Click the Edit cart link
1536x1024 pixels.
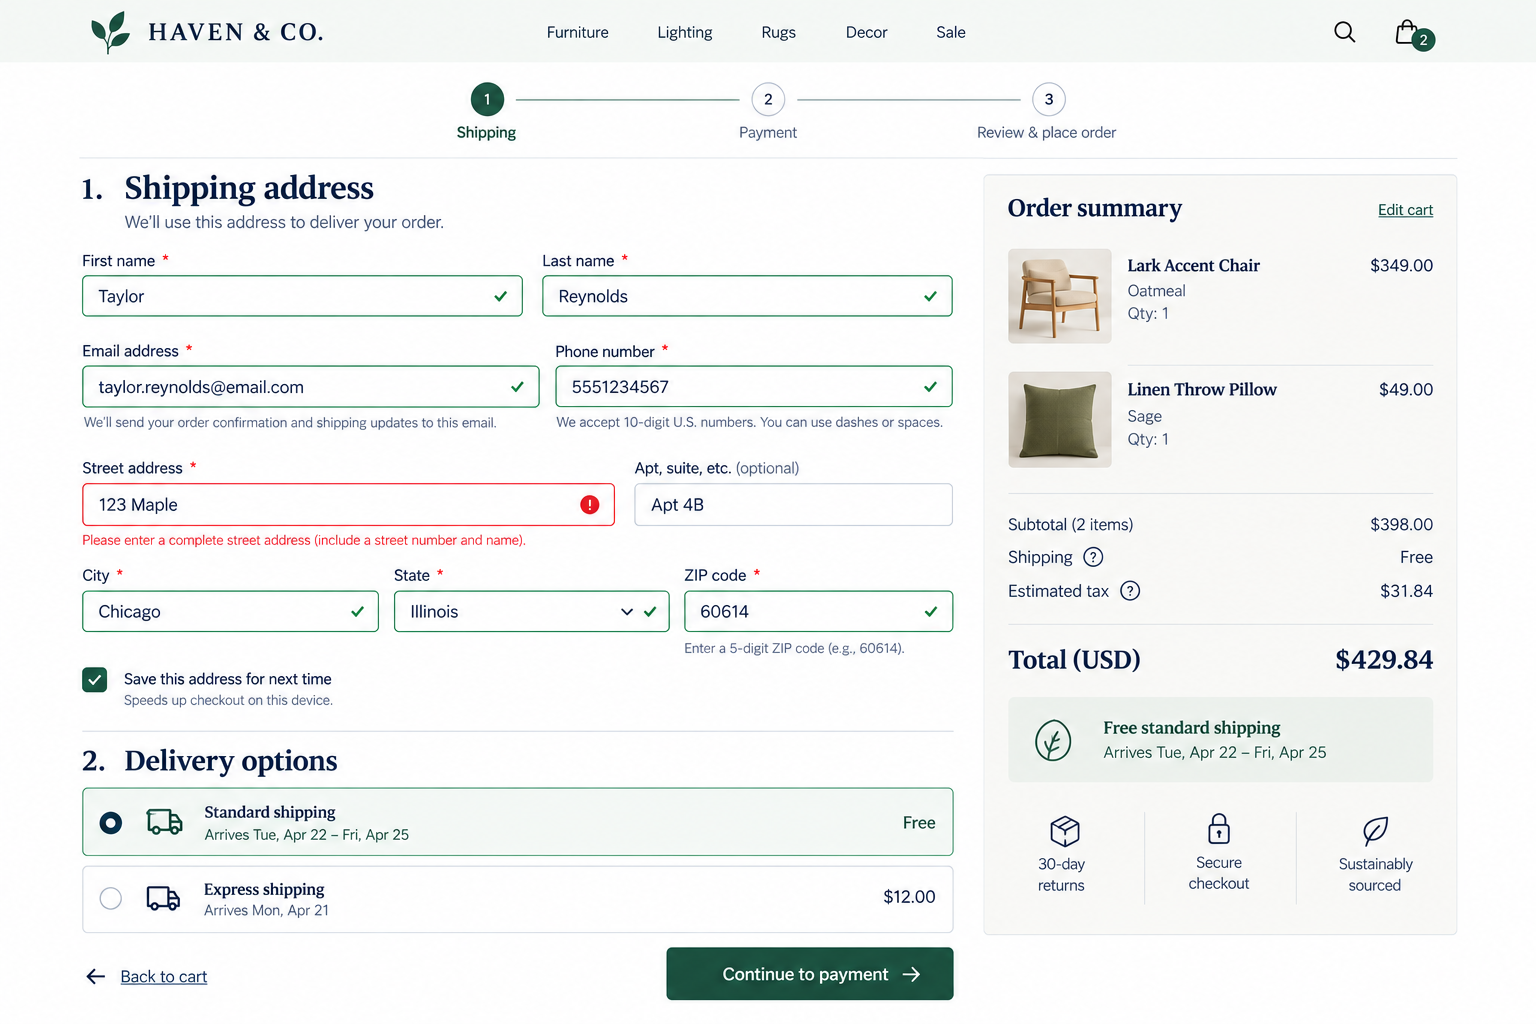coord(1405,210)
